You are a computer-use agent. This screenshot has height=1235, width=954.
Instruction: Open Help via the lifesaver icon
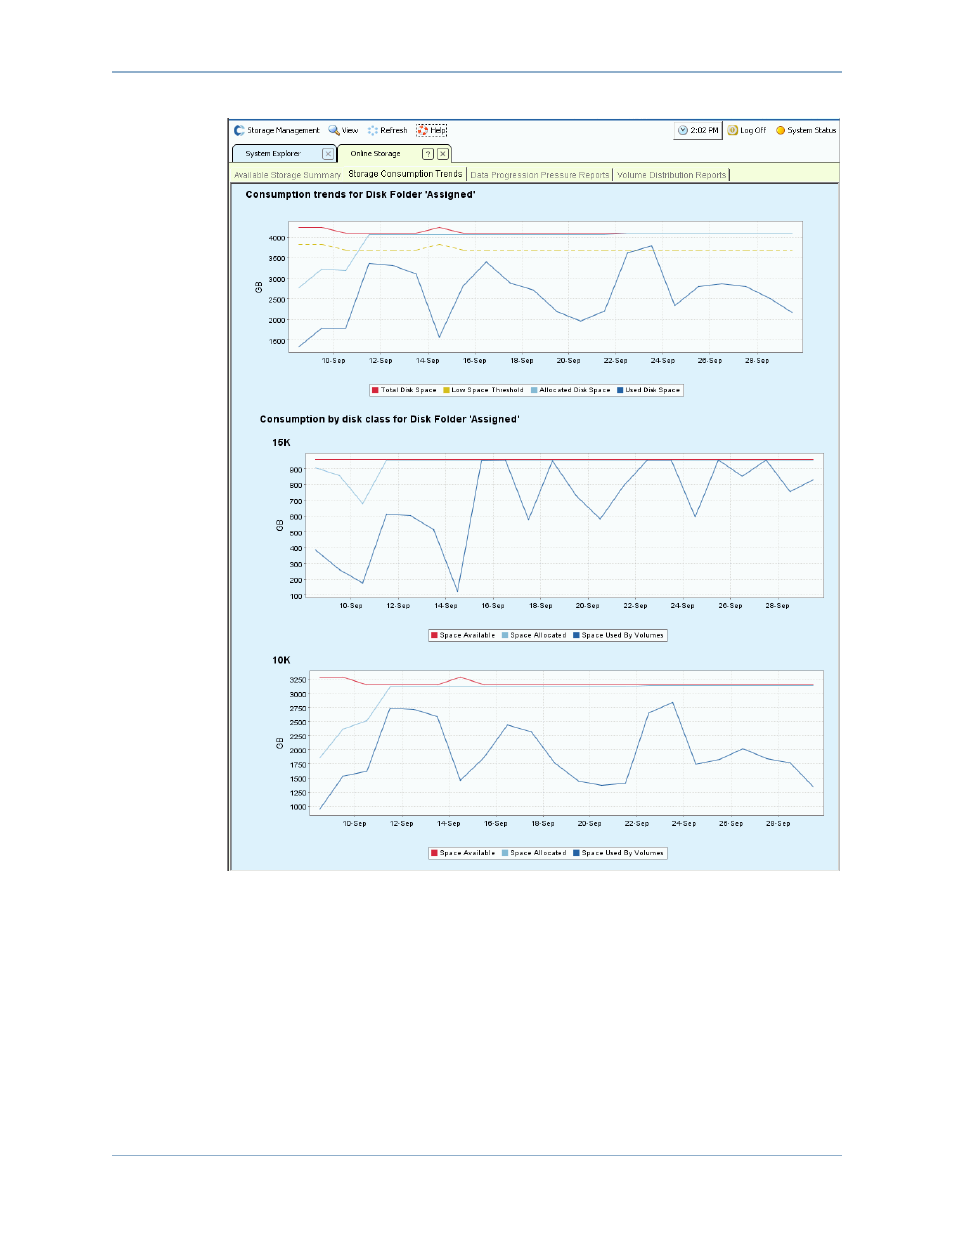(423, 130)
